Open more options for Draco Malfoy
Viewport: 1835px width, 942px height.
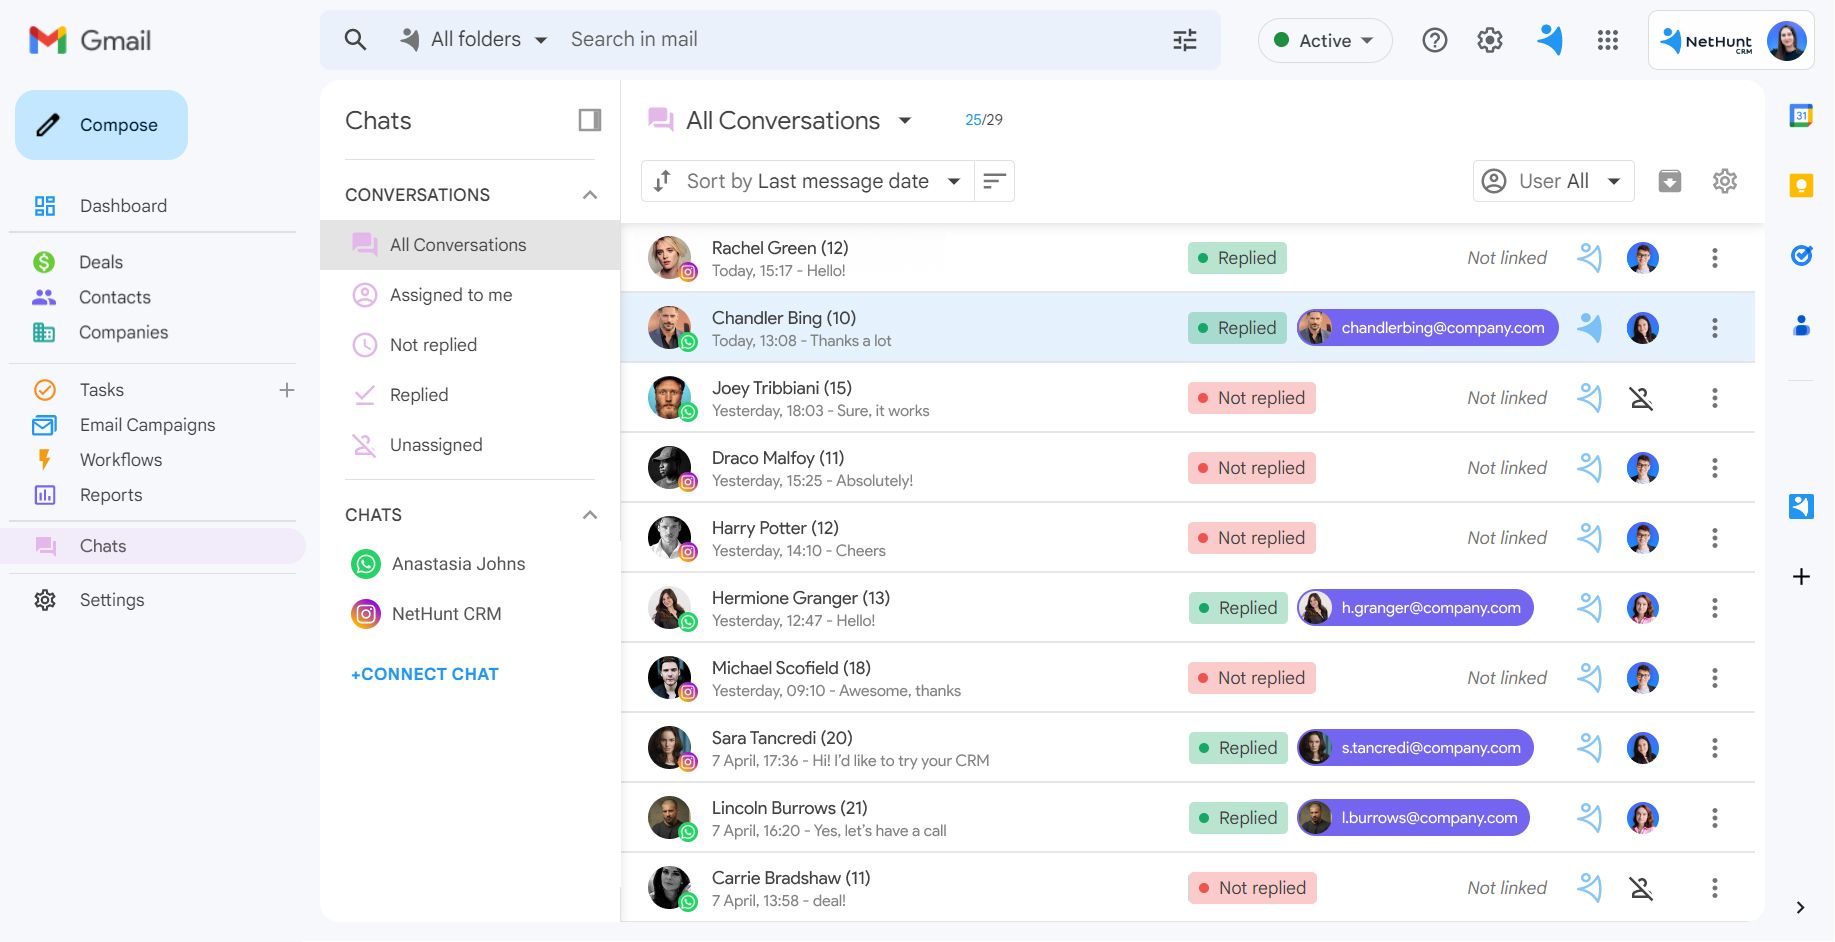[1714, 468]
